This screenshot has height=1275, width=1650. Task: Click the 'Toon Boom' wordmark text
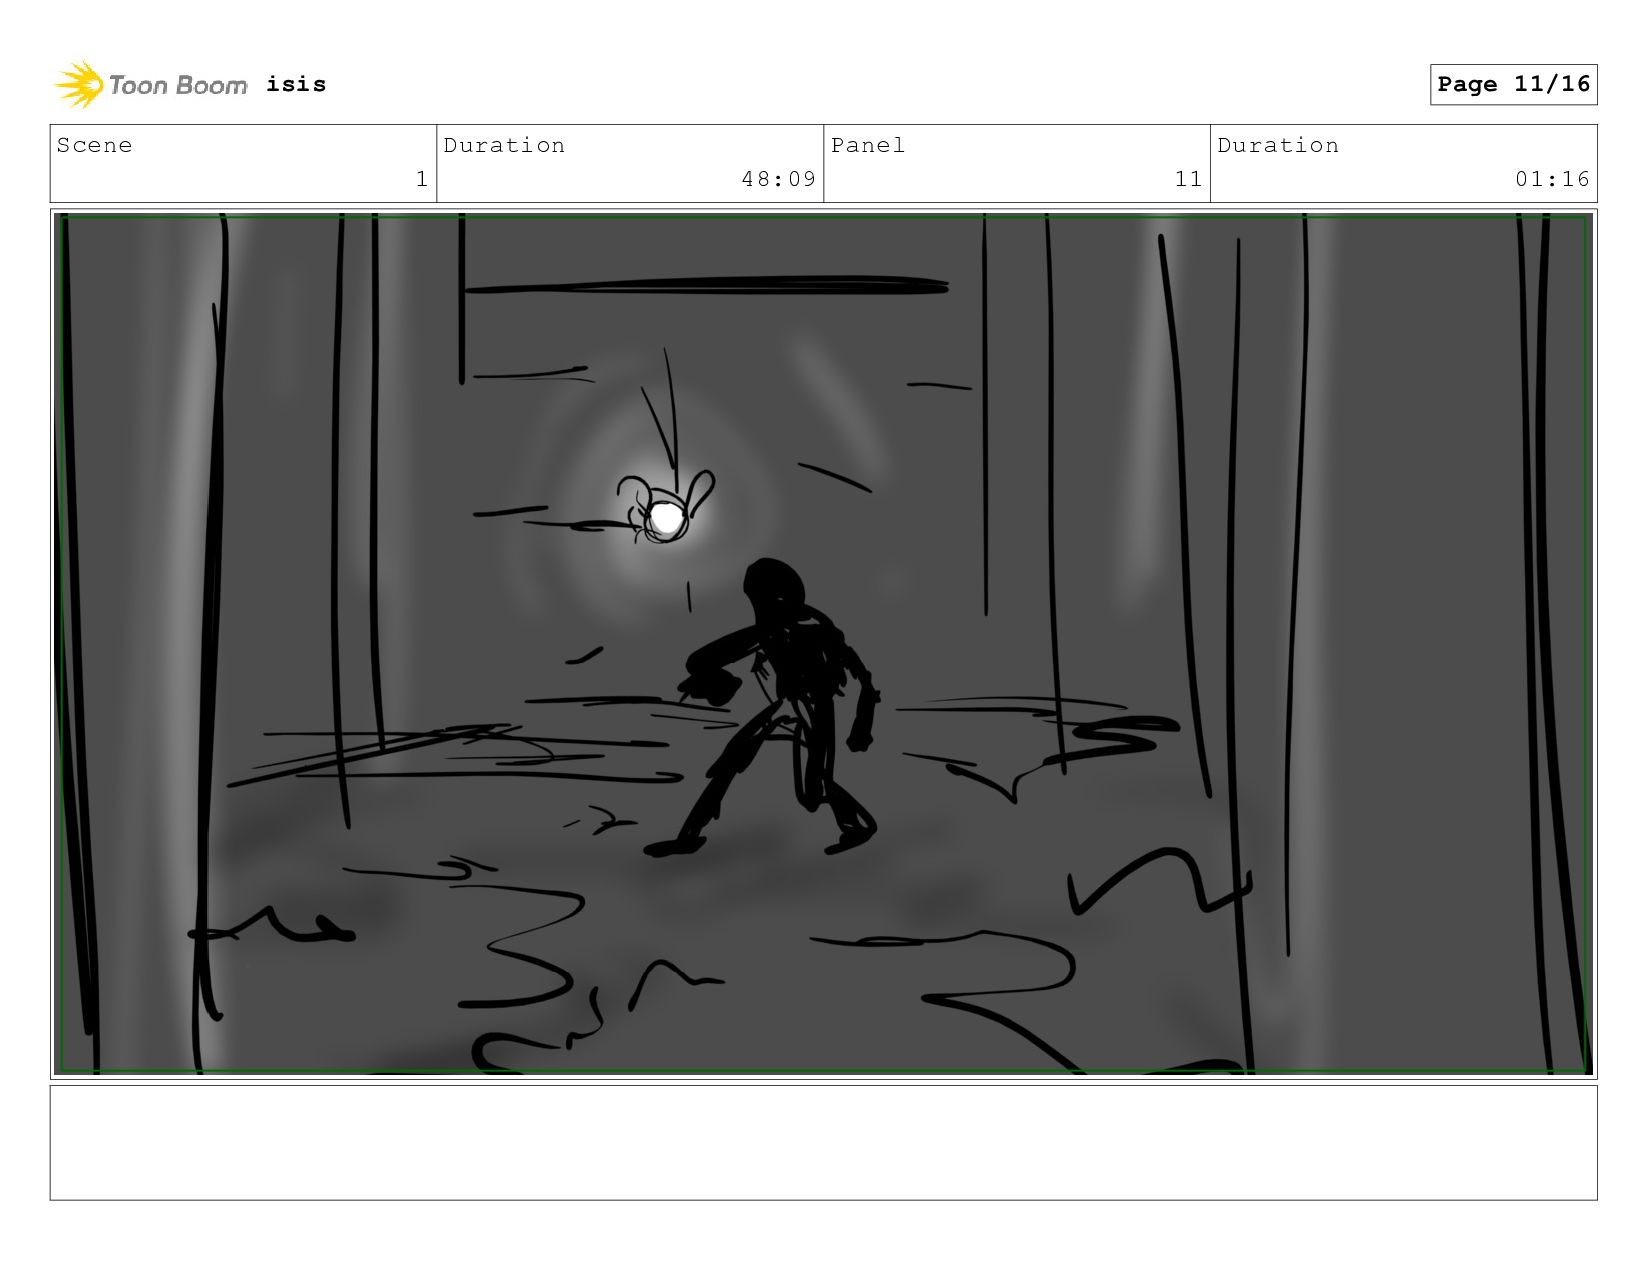(x=178, y=86)
